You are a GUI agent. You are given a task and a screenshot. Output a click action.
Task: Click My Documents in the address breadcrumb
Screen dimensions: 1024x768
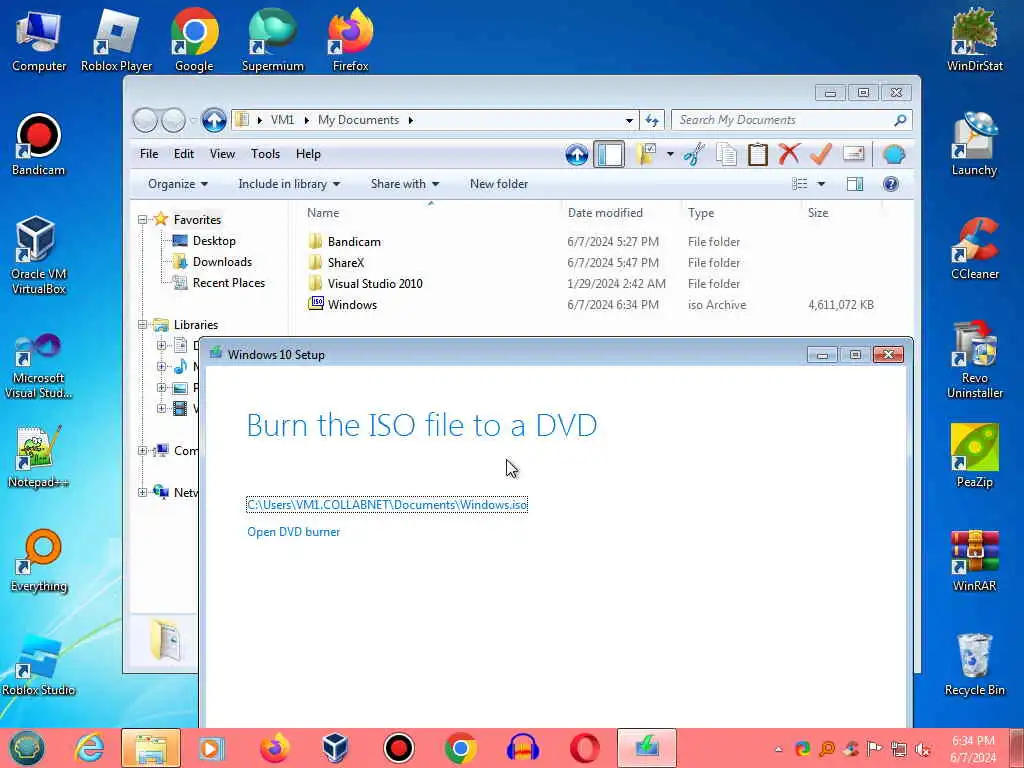pyautogui.click(x=358, y=120)
